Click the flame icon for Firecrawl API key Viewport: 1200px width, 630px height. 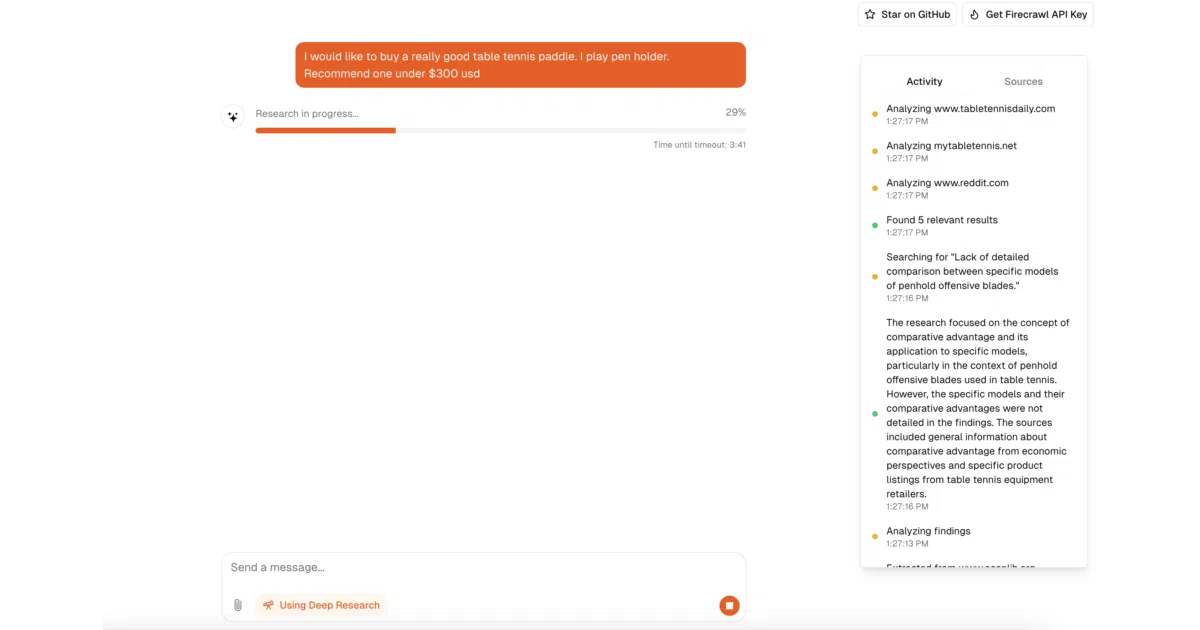pos(974,15)
